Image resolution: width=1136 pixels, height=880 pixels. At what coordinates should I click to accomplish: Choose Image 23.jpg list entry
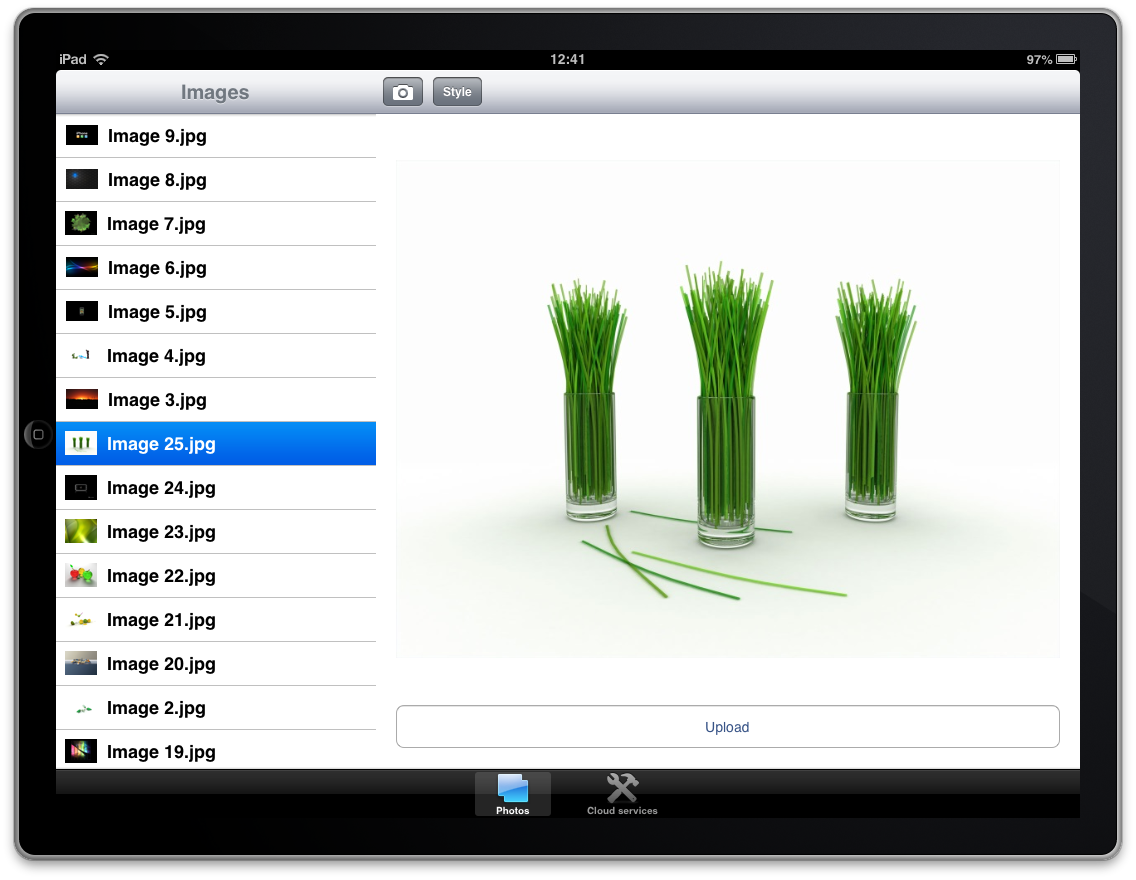tap(161, 532)
